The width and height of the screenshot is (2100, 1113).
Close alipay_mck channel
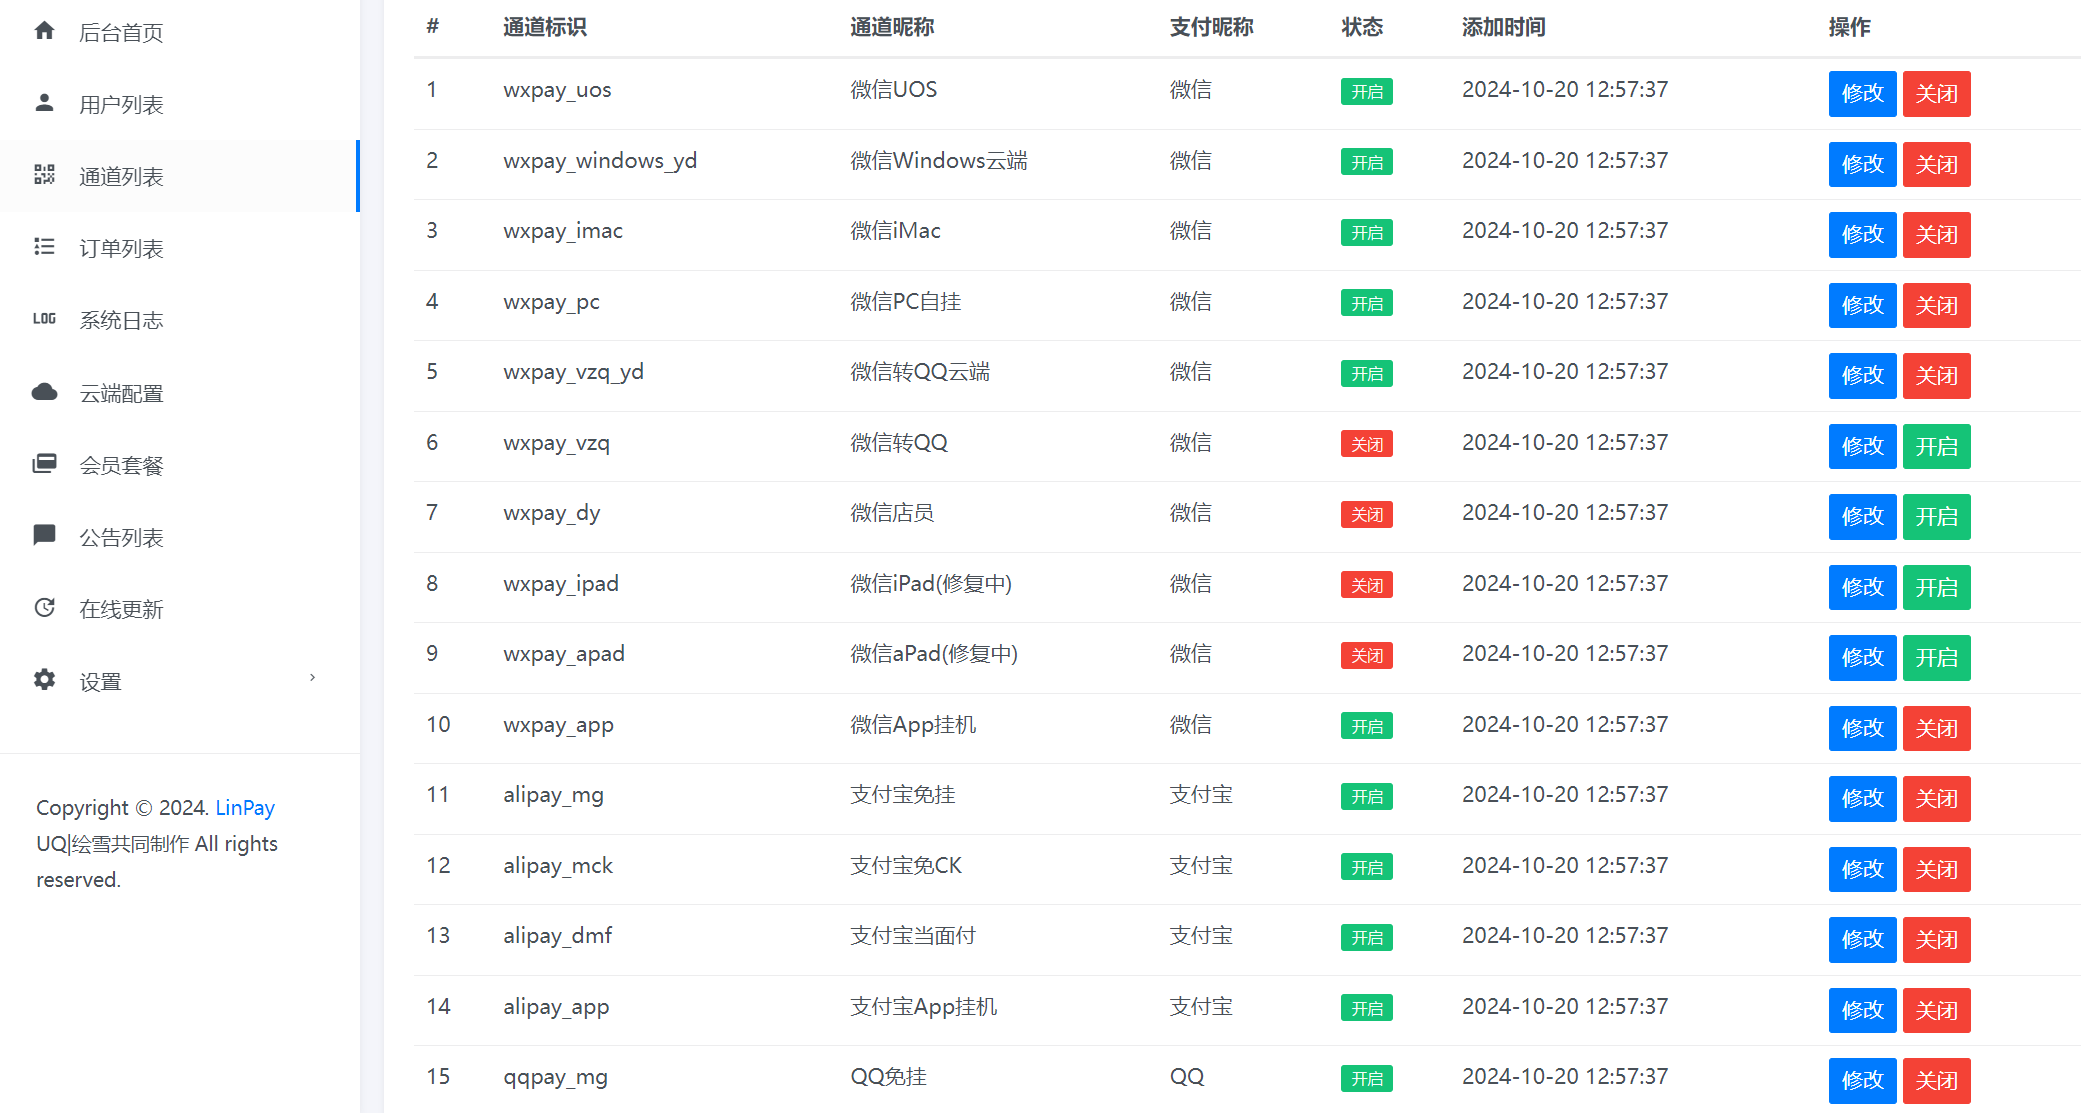[x=1936, y=869]
